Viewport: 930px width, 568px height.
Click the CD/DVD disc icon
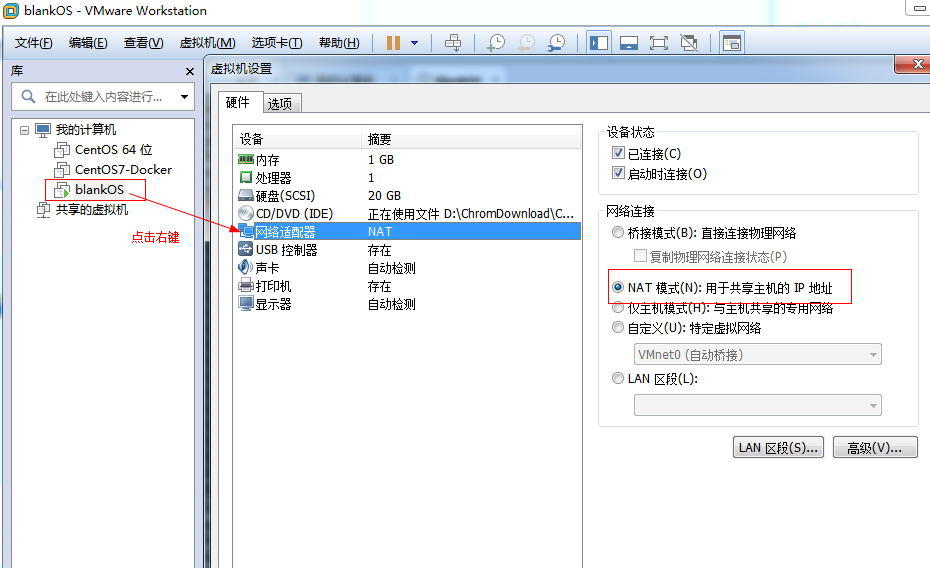pyautogui.click(x=246, y=213)
